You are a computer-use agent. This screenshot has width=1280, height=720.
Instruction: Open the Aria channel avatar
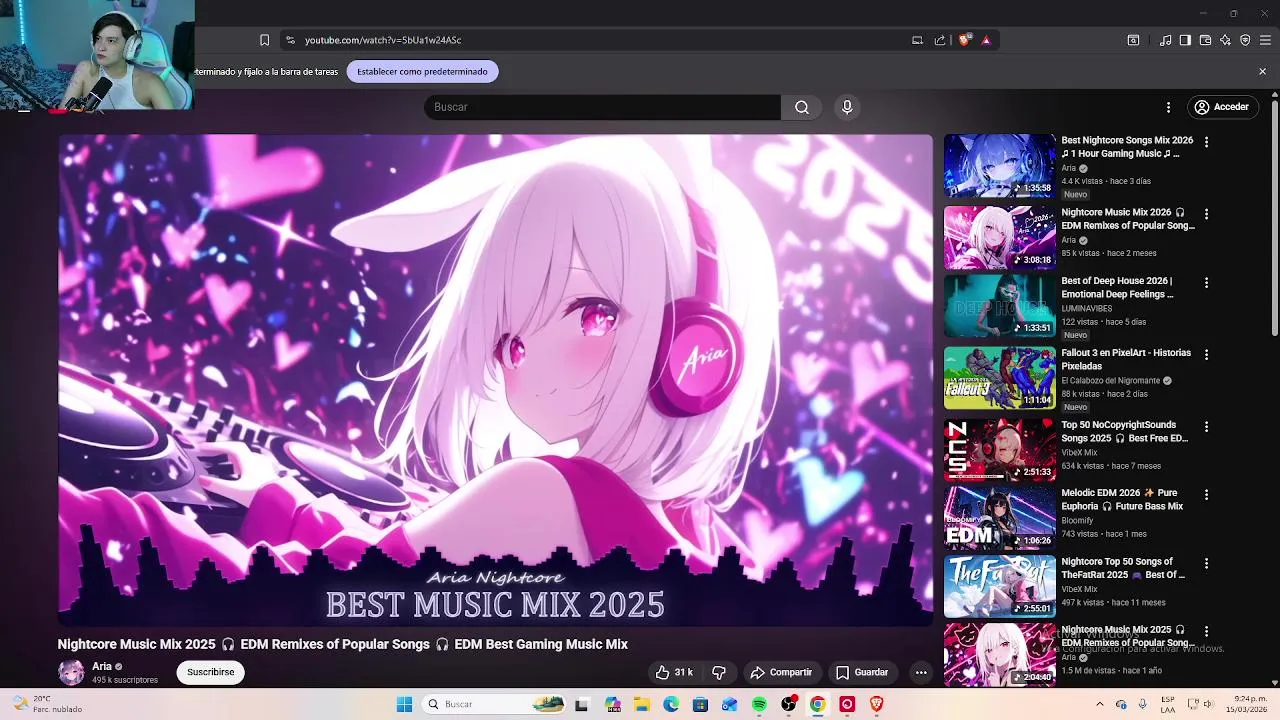71,673
